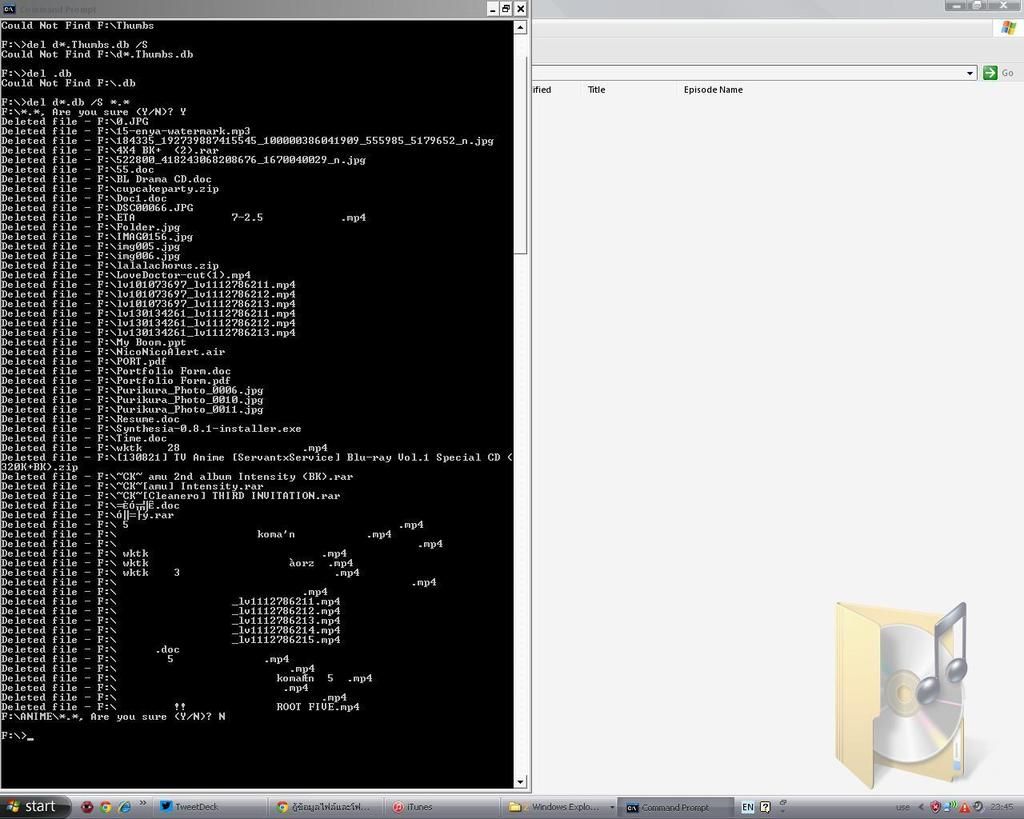The height and width of the screenshot is (819, 1024).
Task: Click the taskbar clock showing 23:45
Action: pyautogui.click(x=1001, y=807)
